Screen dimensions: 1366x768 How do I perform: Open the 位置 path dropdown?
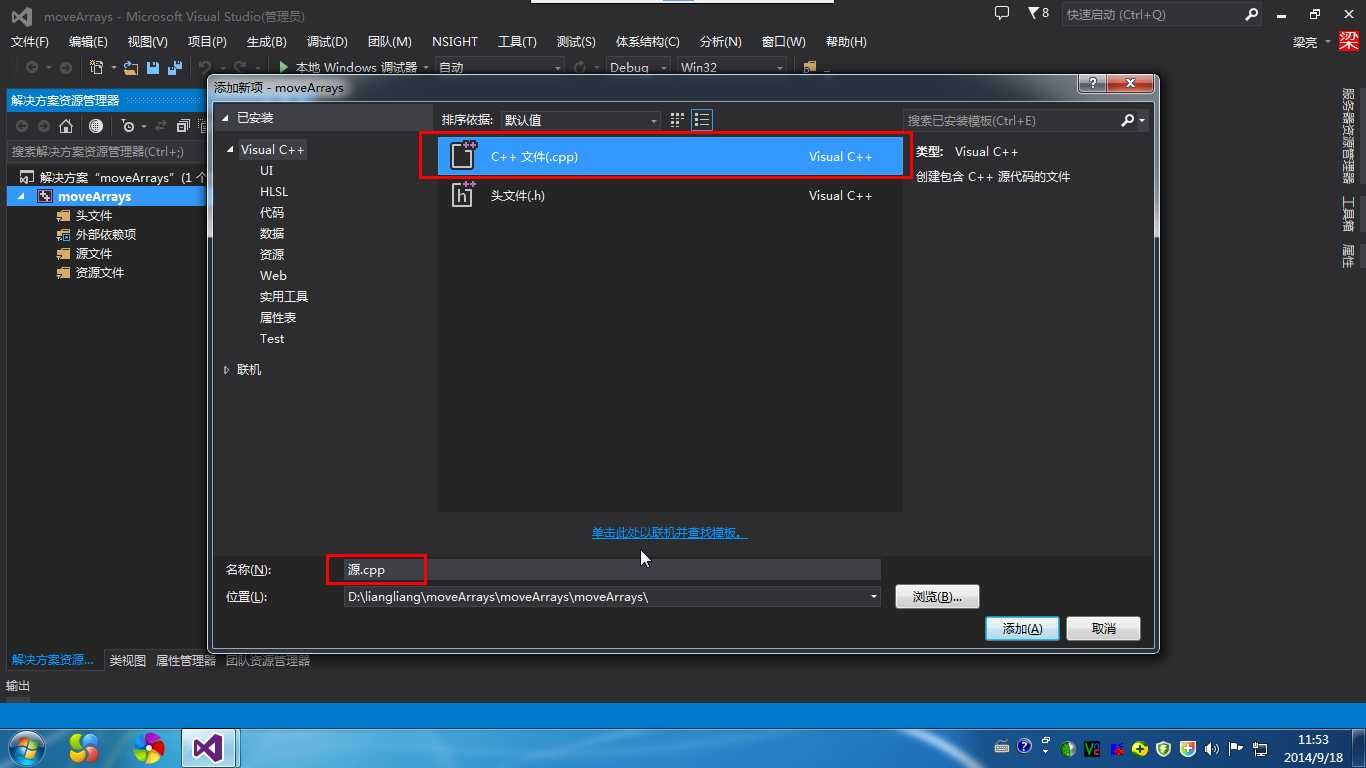(874, 597)
